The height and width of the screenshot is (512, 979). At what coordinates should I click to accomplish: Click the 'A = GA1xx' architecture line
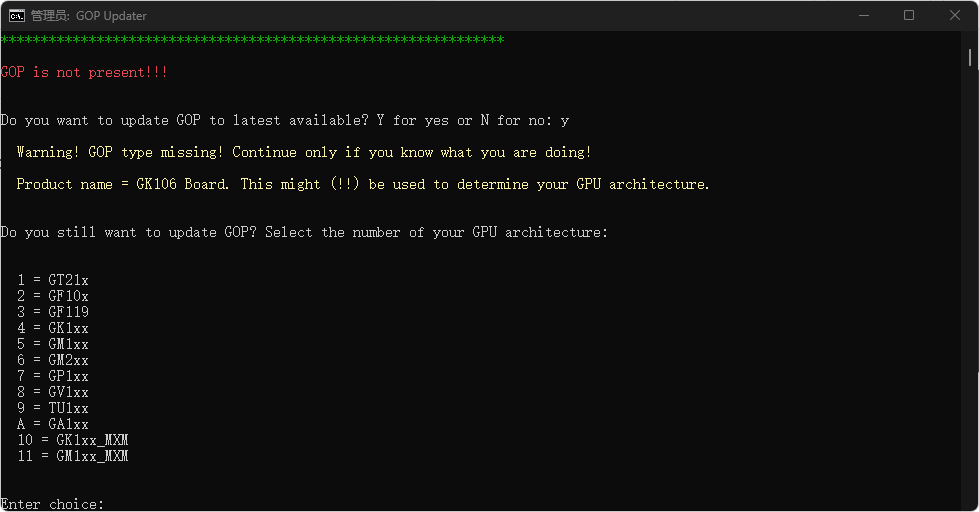click(53, 424)
